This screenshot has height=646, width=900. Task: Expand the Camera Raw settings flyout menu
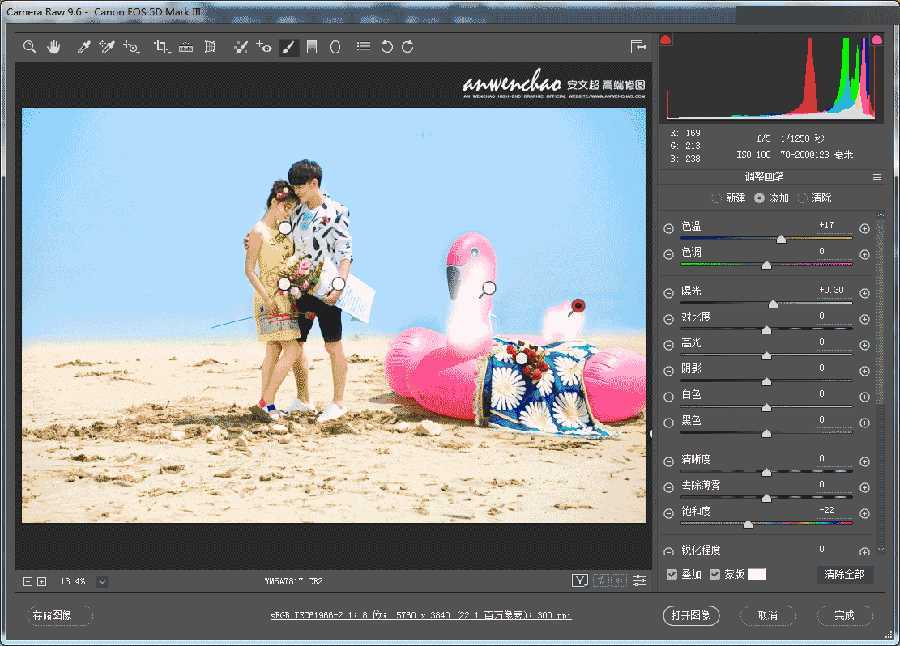[x=876, y=177]
